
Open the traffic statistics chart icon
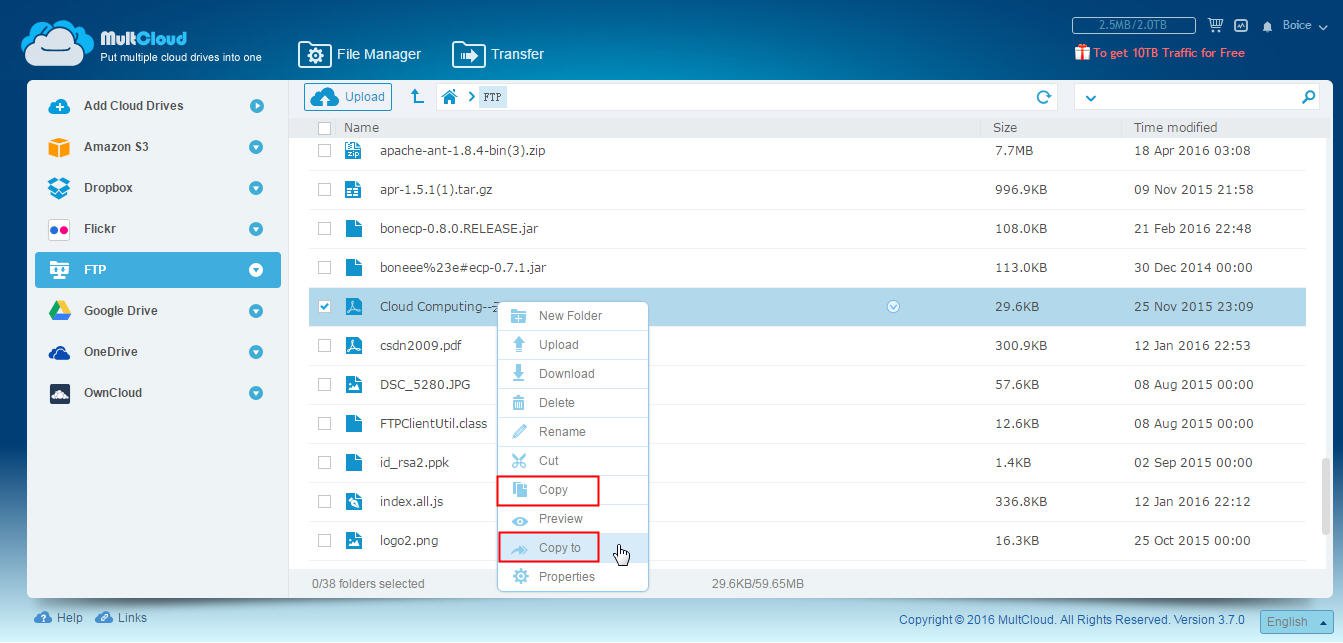[x=1241, y=25]
